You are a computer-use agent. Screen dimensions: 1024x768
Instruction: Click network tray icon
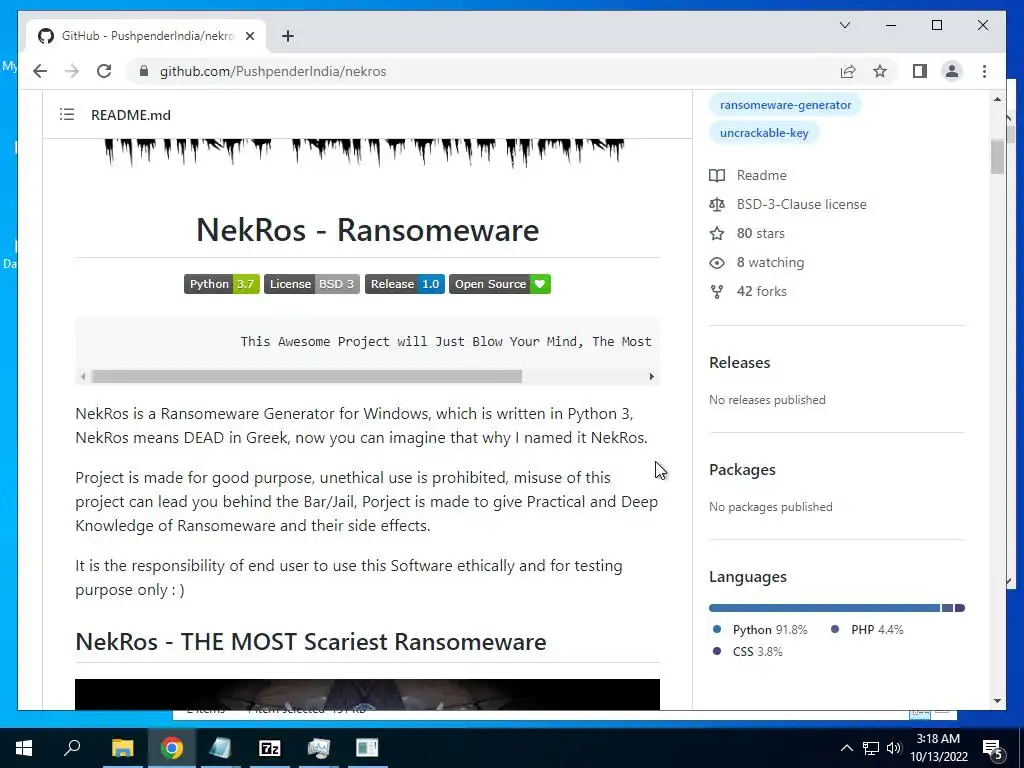pos(871,748)
